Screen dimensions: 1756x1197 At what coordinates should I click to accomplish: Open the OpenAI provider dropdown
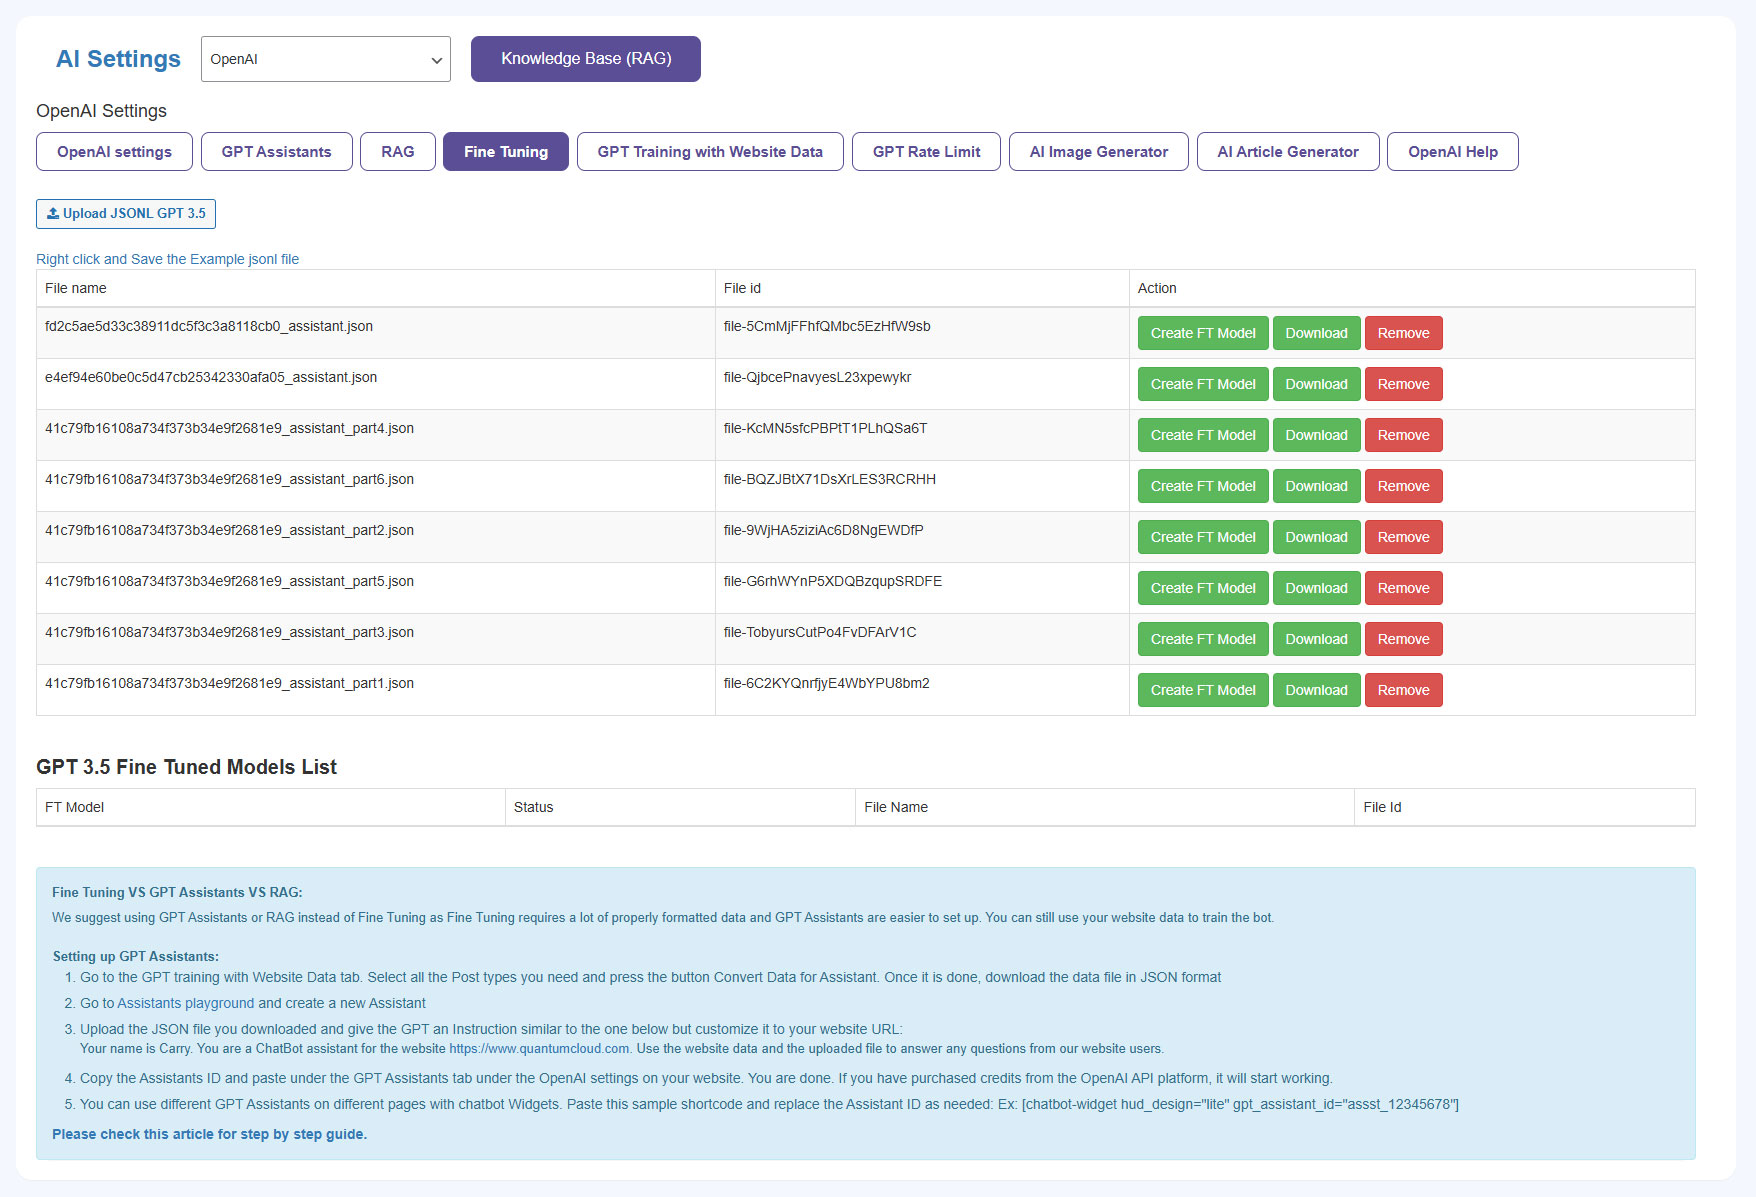coord(325,59)
